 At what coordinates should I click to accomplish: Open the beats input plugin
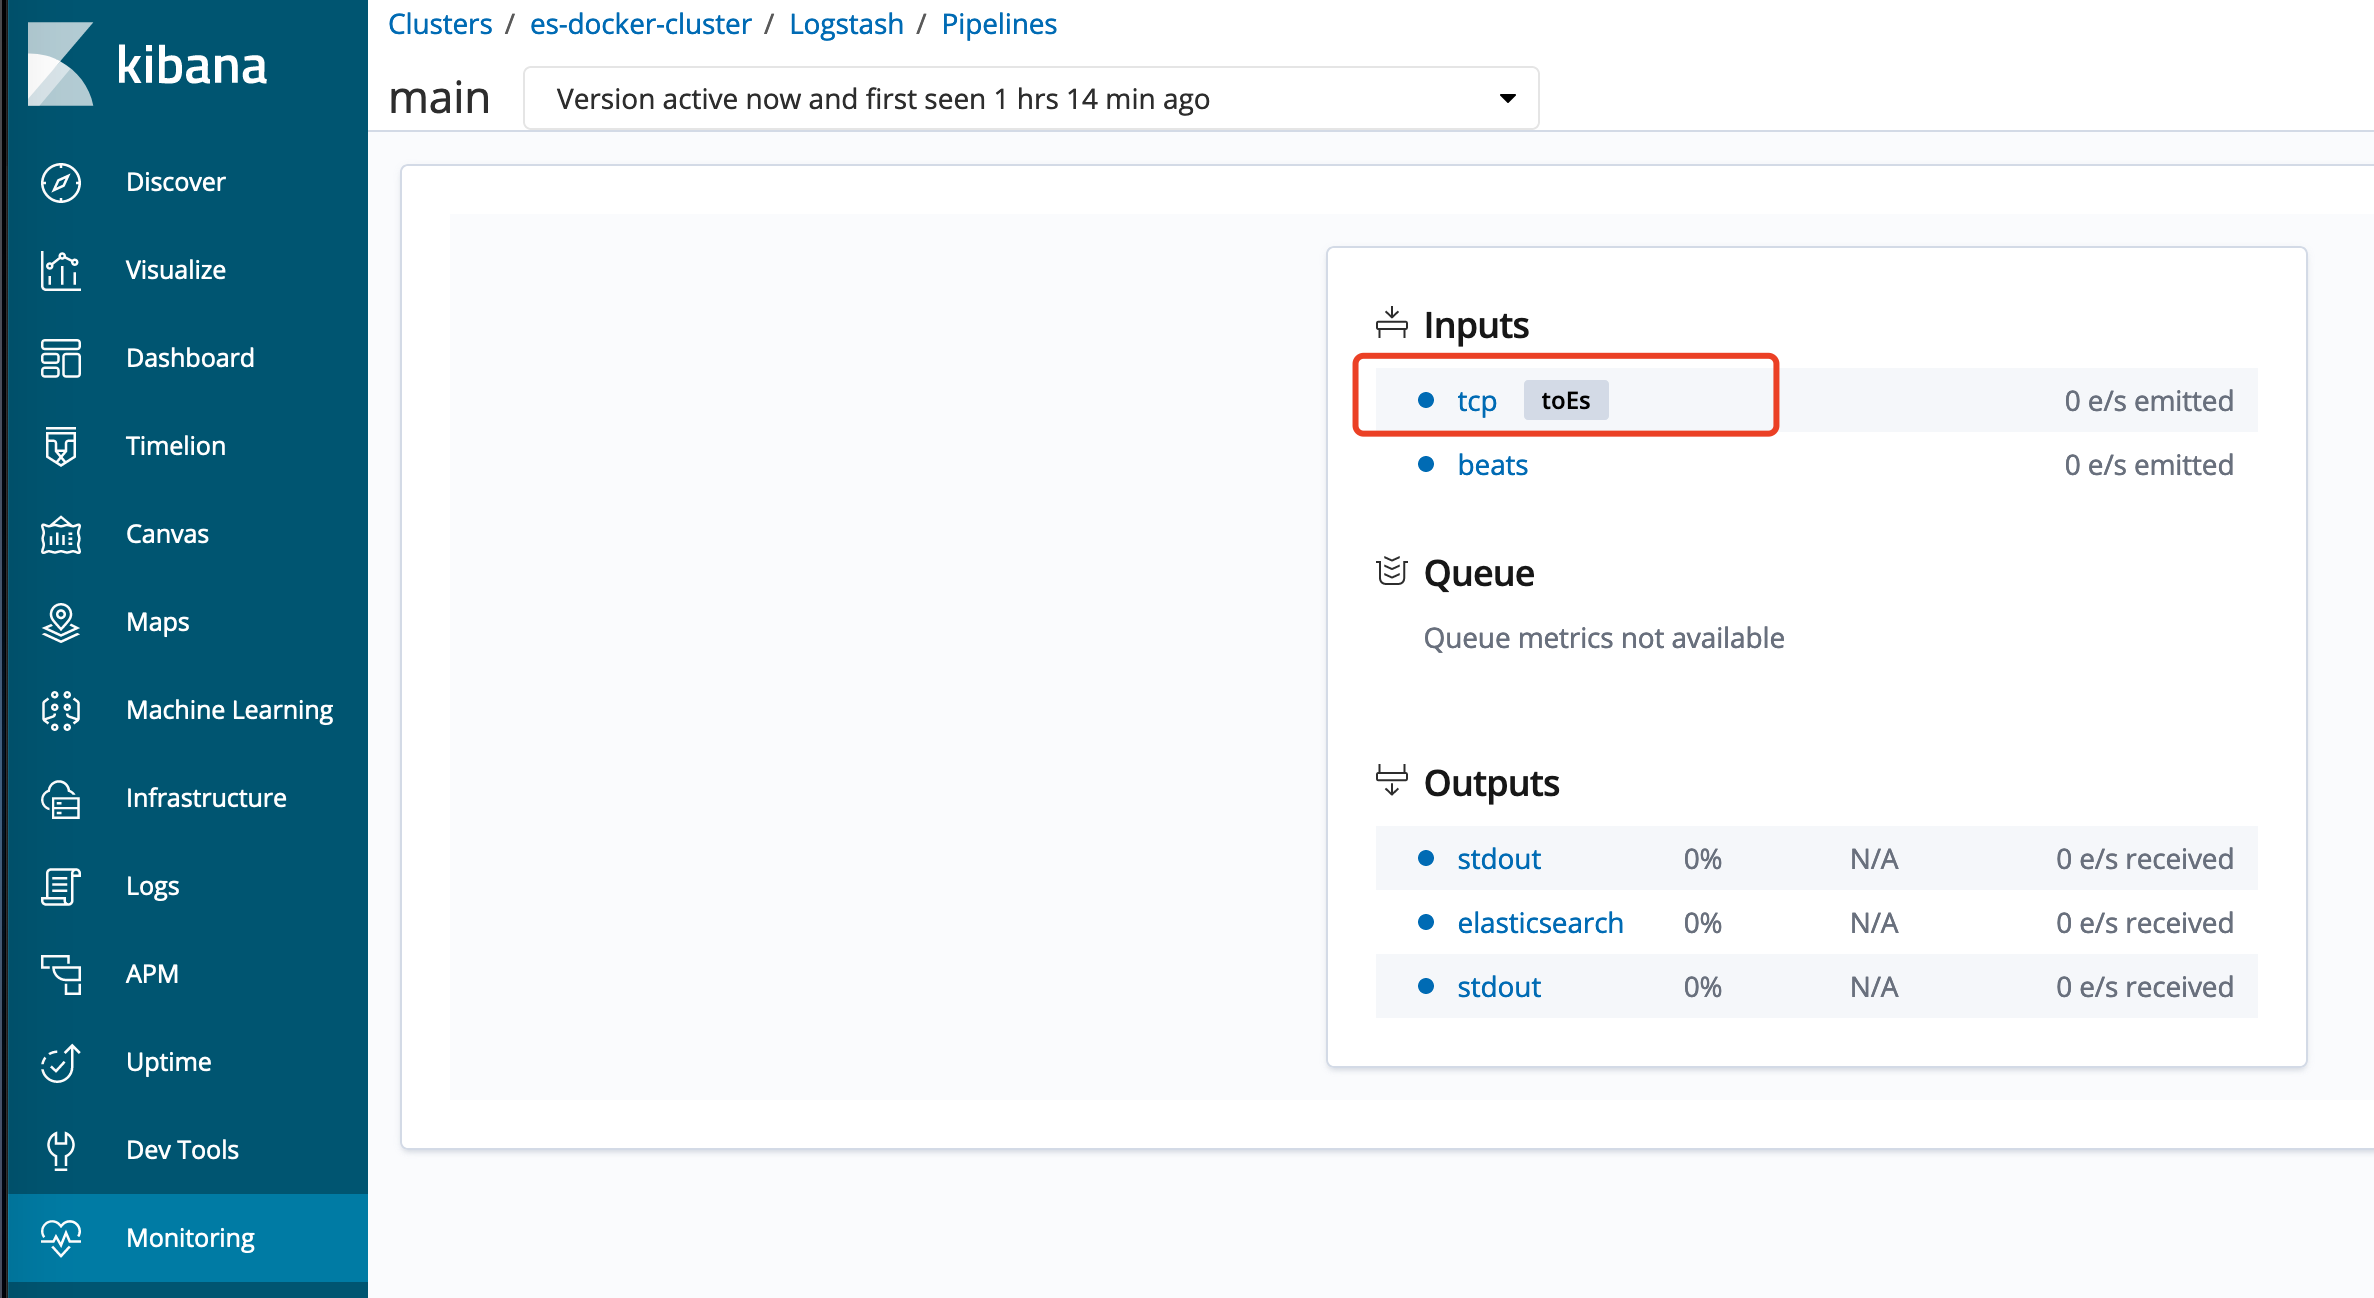tap(1492, 465)
